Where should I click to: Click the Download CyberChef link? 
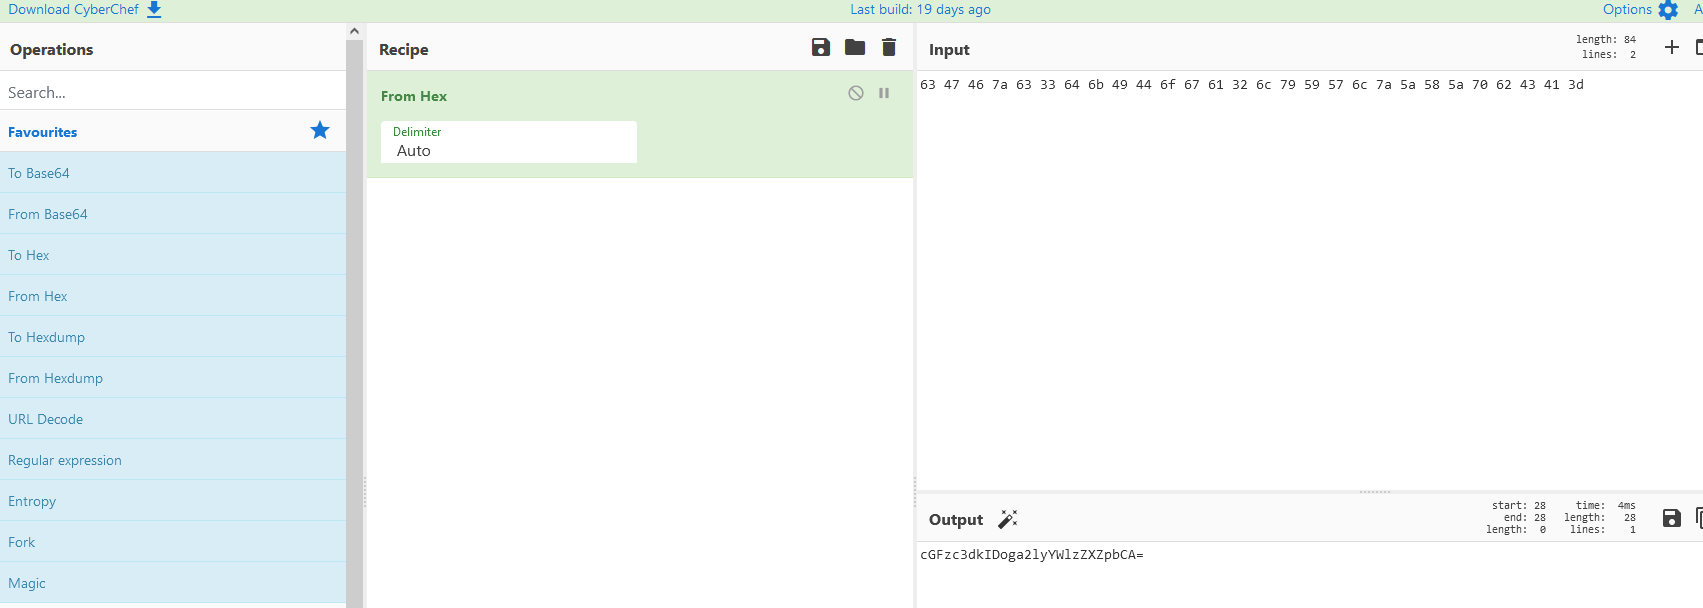pyautogui.click(x=74, y=9)
